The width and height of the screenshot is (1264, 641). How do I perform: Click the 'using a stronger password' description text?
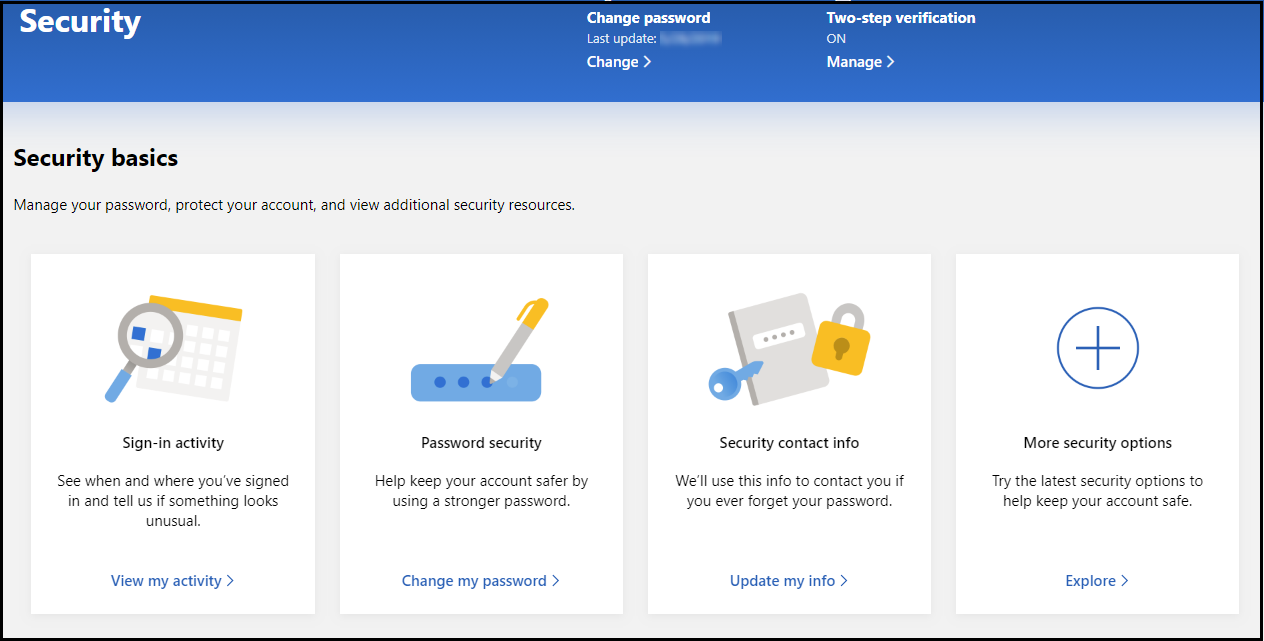481,491
